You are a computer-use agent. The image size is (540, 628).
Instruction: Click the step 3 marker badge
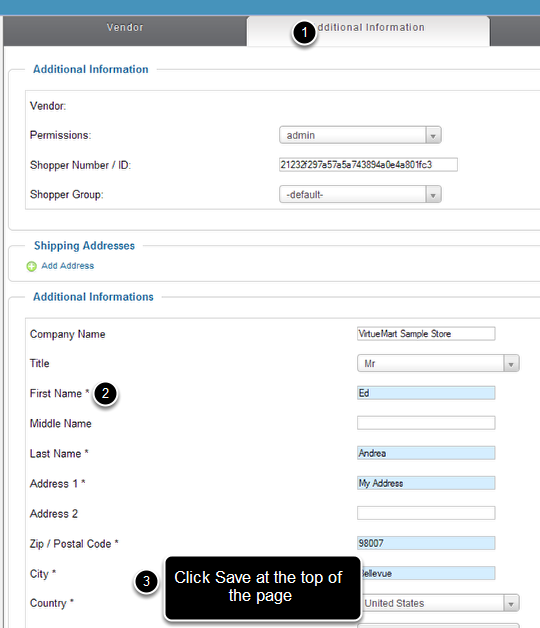pos(147,581)
